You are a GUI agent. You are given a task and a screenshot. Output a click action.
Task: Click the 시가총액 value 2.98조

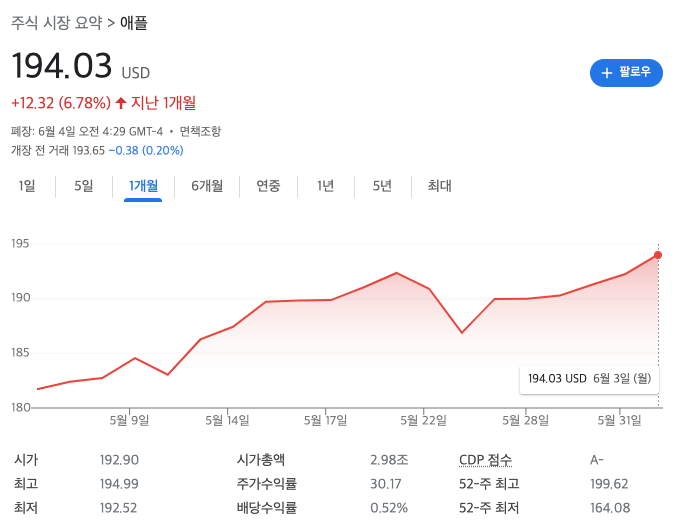coord(389,460)
